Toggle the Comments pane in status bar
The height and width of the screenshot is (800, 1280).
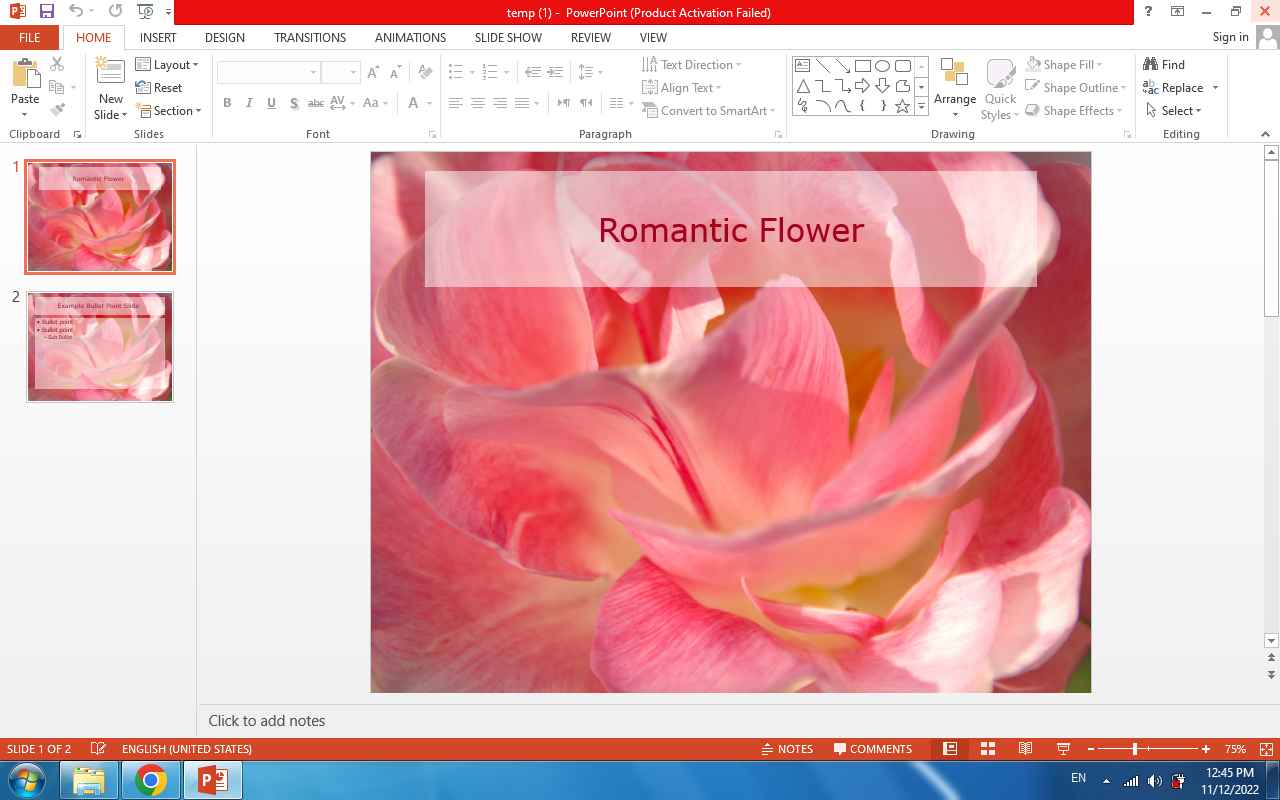coord(873,749)
